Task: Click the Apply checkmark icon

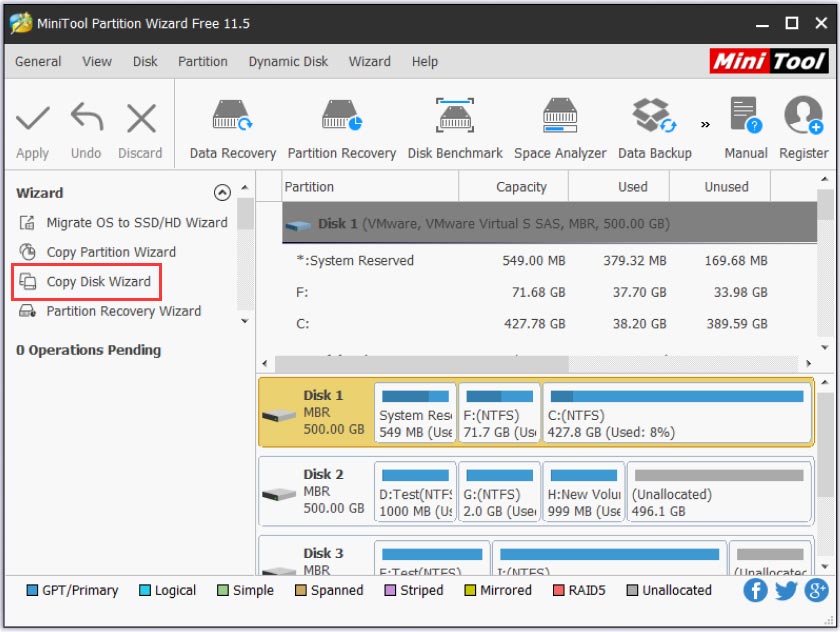Action: [x=33, y=118]
